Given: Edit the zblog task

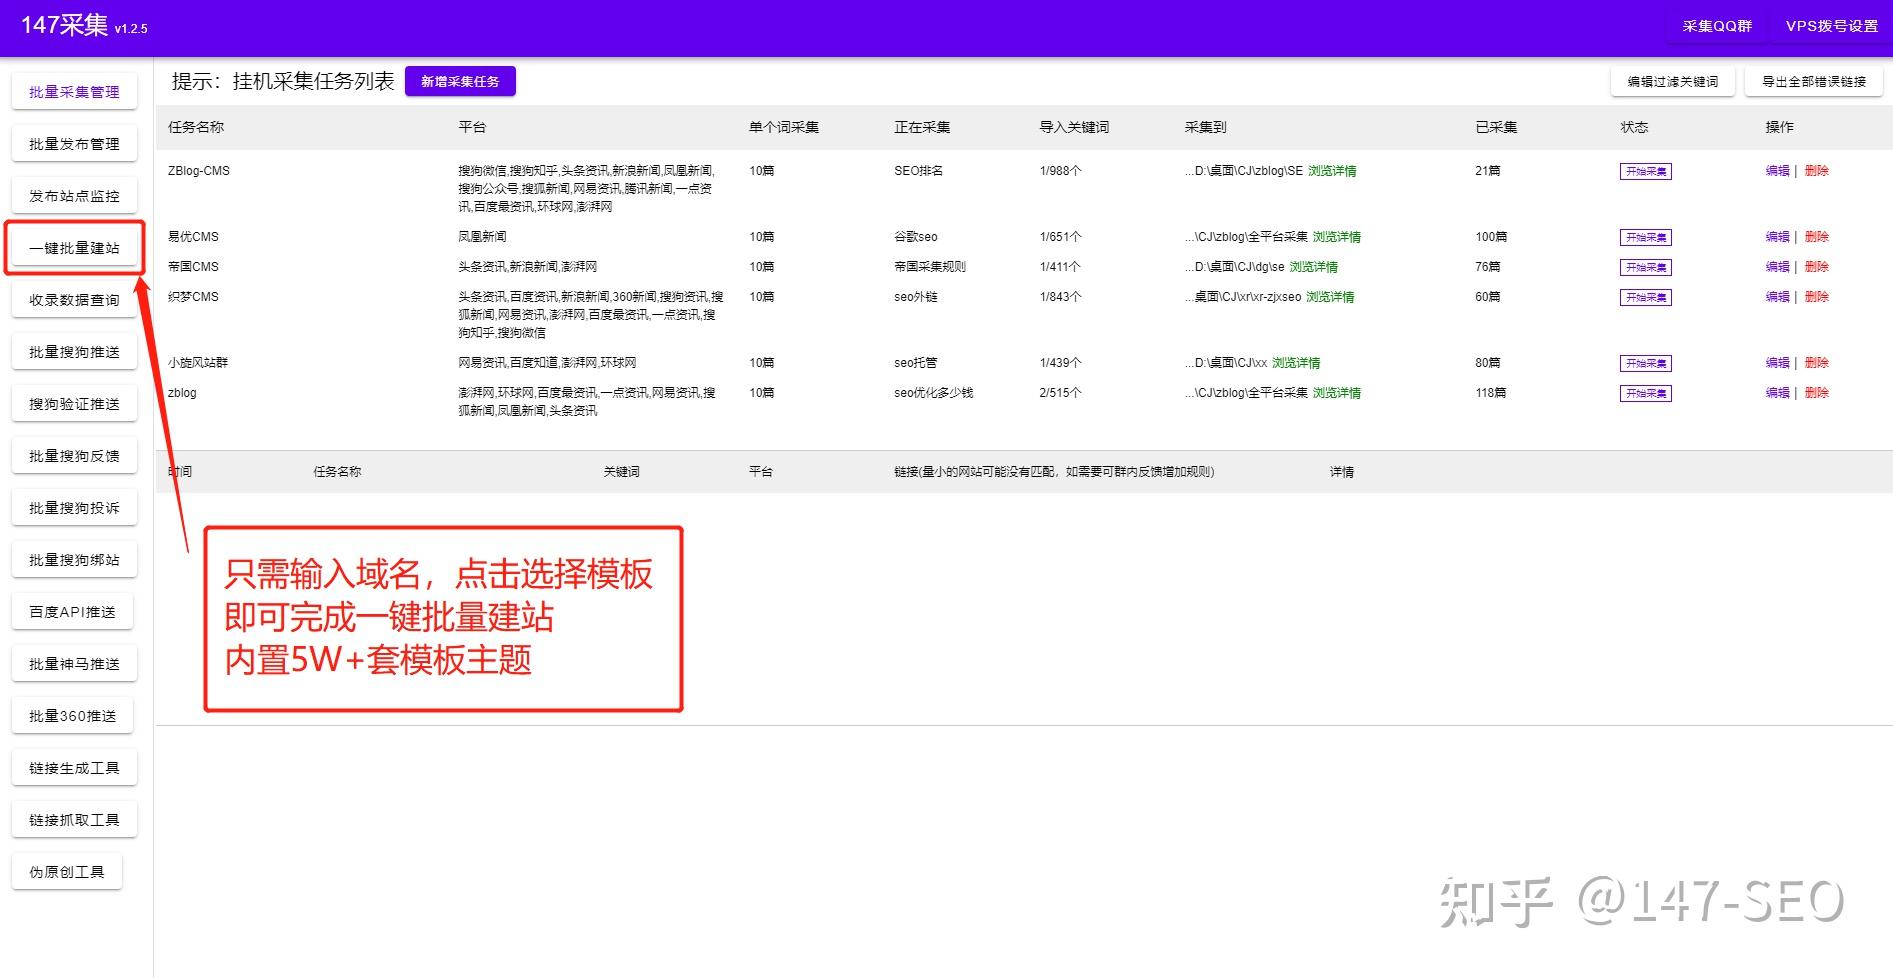Looking at the screenshot, I should (x=1777, y=393).
